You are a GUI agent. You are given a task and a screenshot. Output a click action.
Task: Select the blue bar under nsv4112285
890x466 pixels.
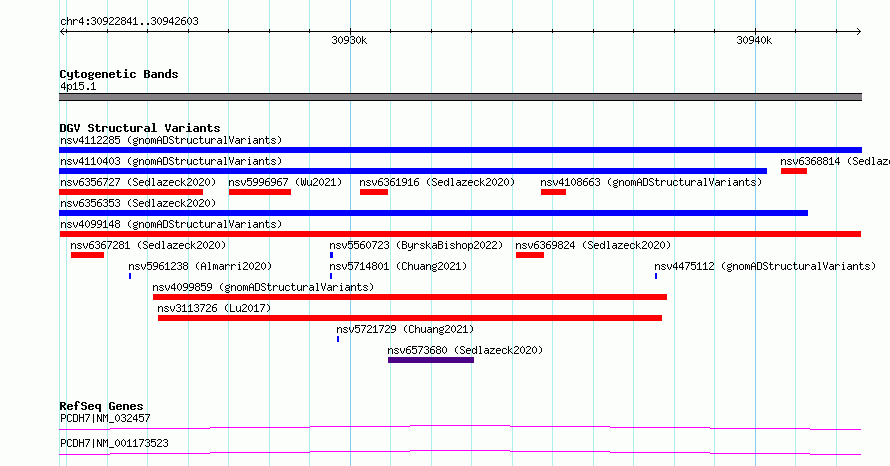(460, 150)
